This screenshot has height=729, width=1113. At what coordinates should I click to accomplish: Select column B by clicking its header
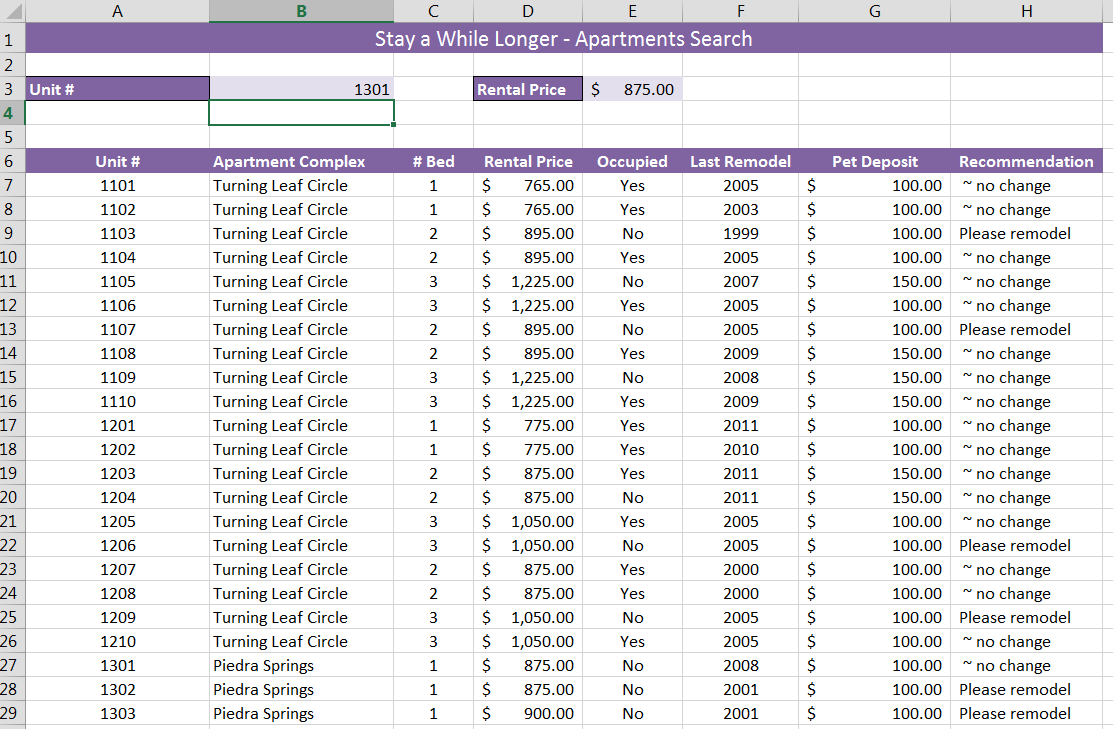point(300,10)
